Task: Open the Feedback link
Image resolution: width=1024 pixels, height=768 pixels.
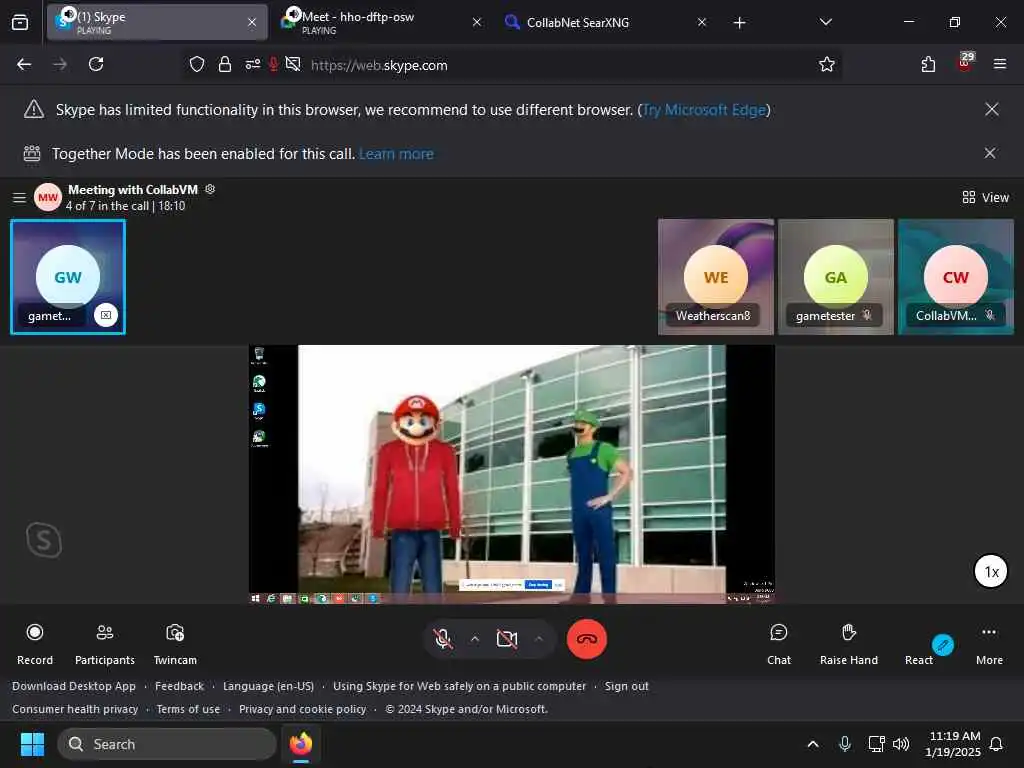Action: coord(180,686)
